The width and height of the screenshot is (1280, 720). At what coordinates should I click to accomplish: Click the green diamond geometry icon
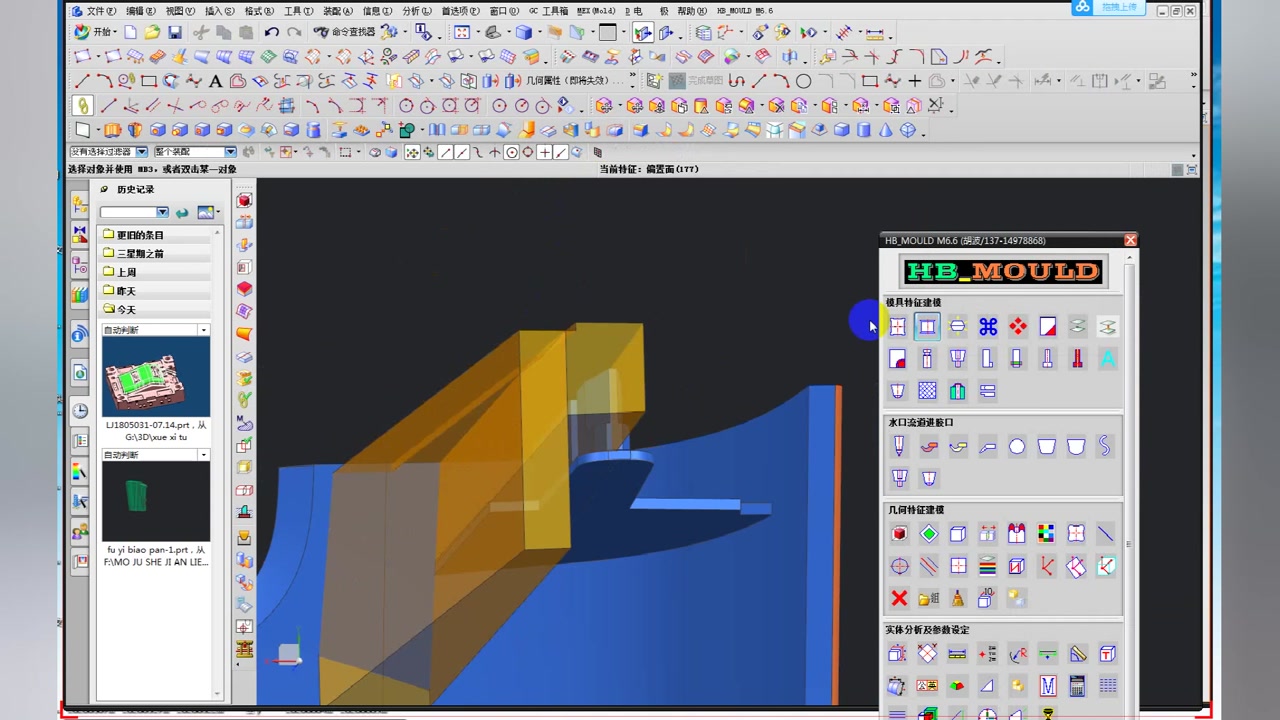click(929, 534)
